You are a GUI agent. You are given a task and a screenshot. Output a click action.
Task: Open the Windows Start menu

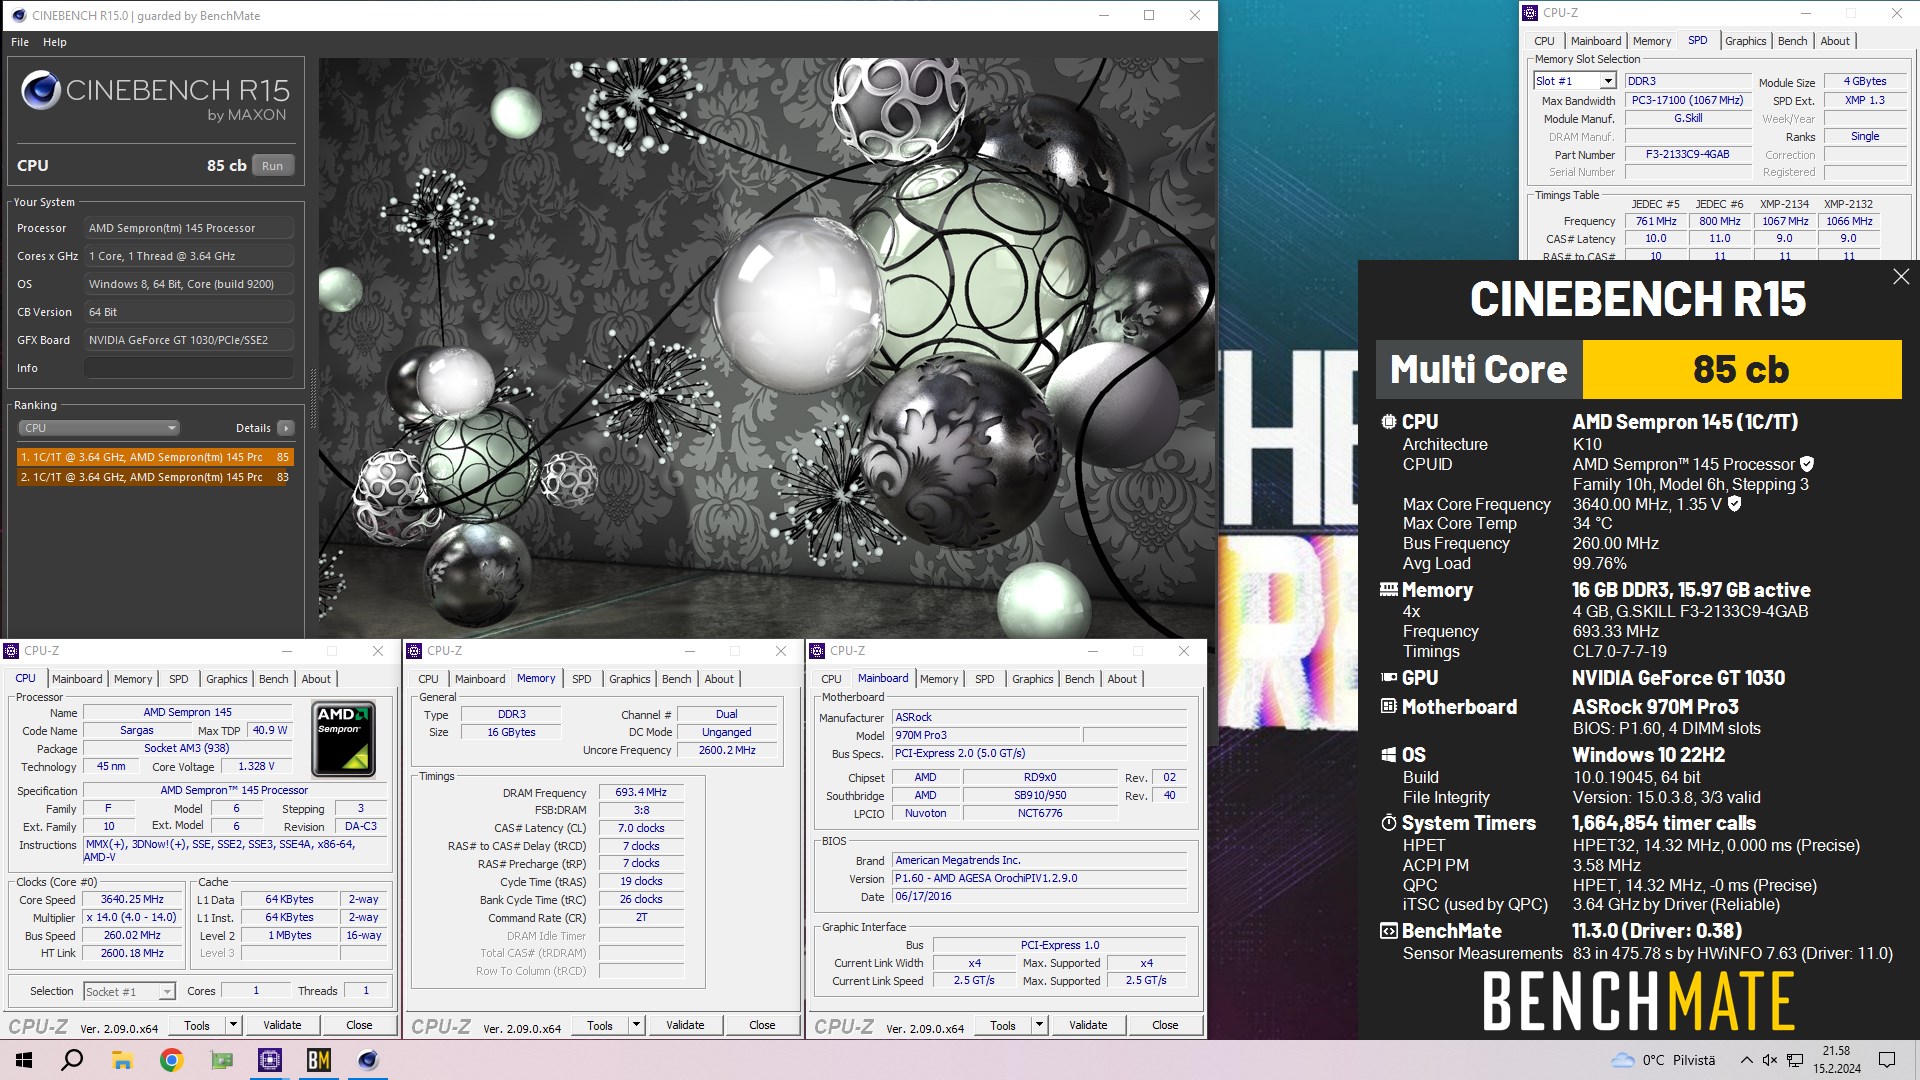coord(24,1060)
